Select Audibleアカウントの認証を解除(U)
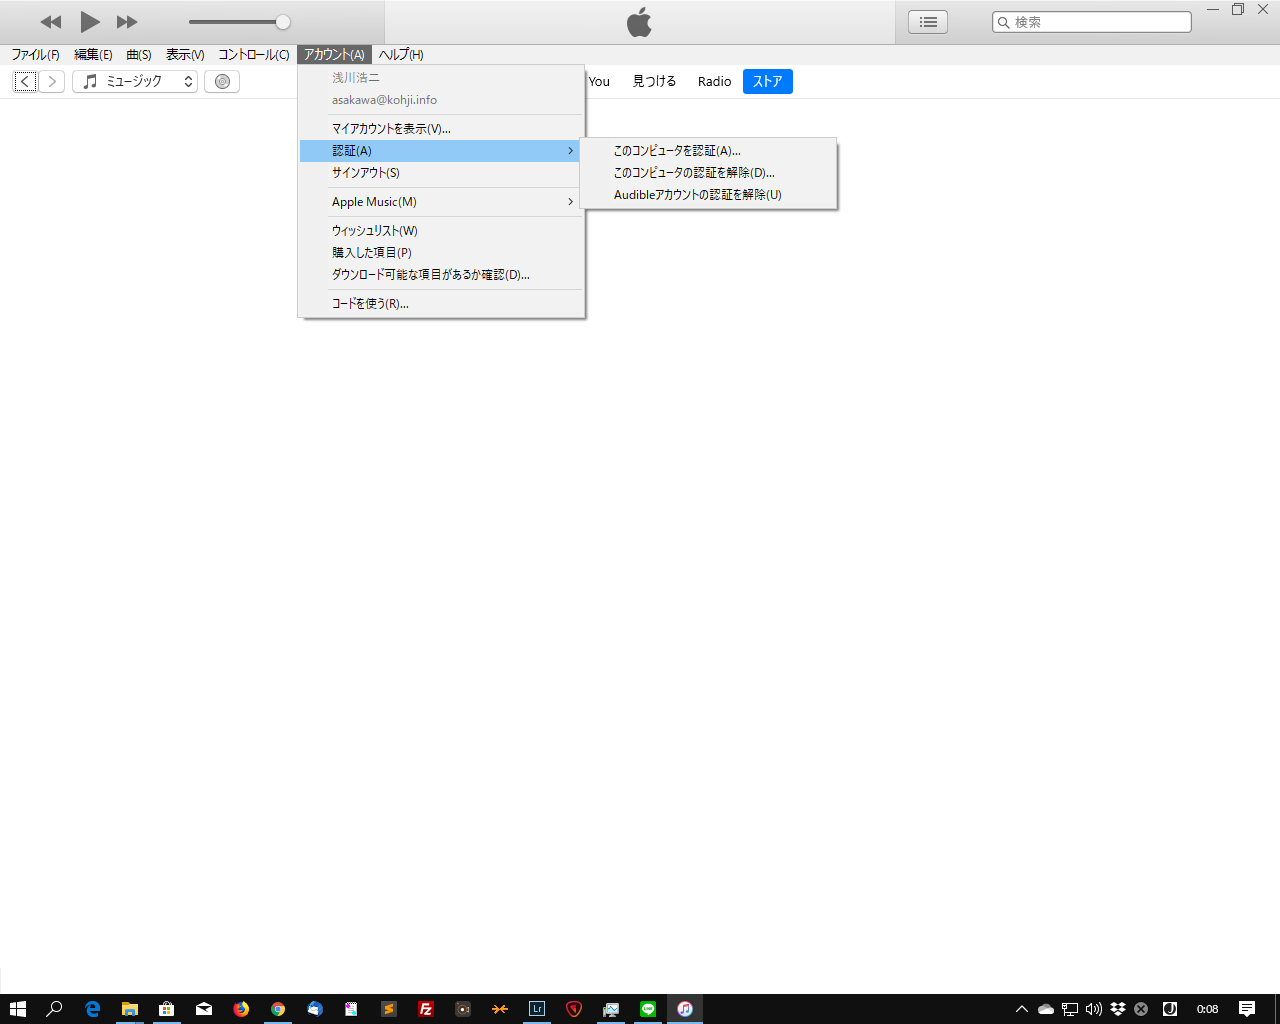The height and width of the screenshot is (1024, 1280). coord(708,195)
